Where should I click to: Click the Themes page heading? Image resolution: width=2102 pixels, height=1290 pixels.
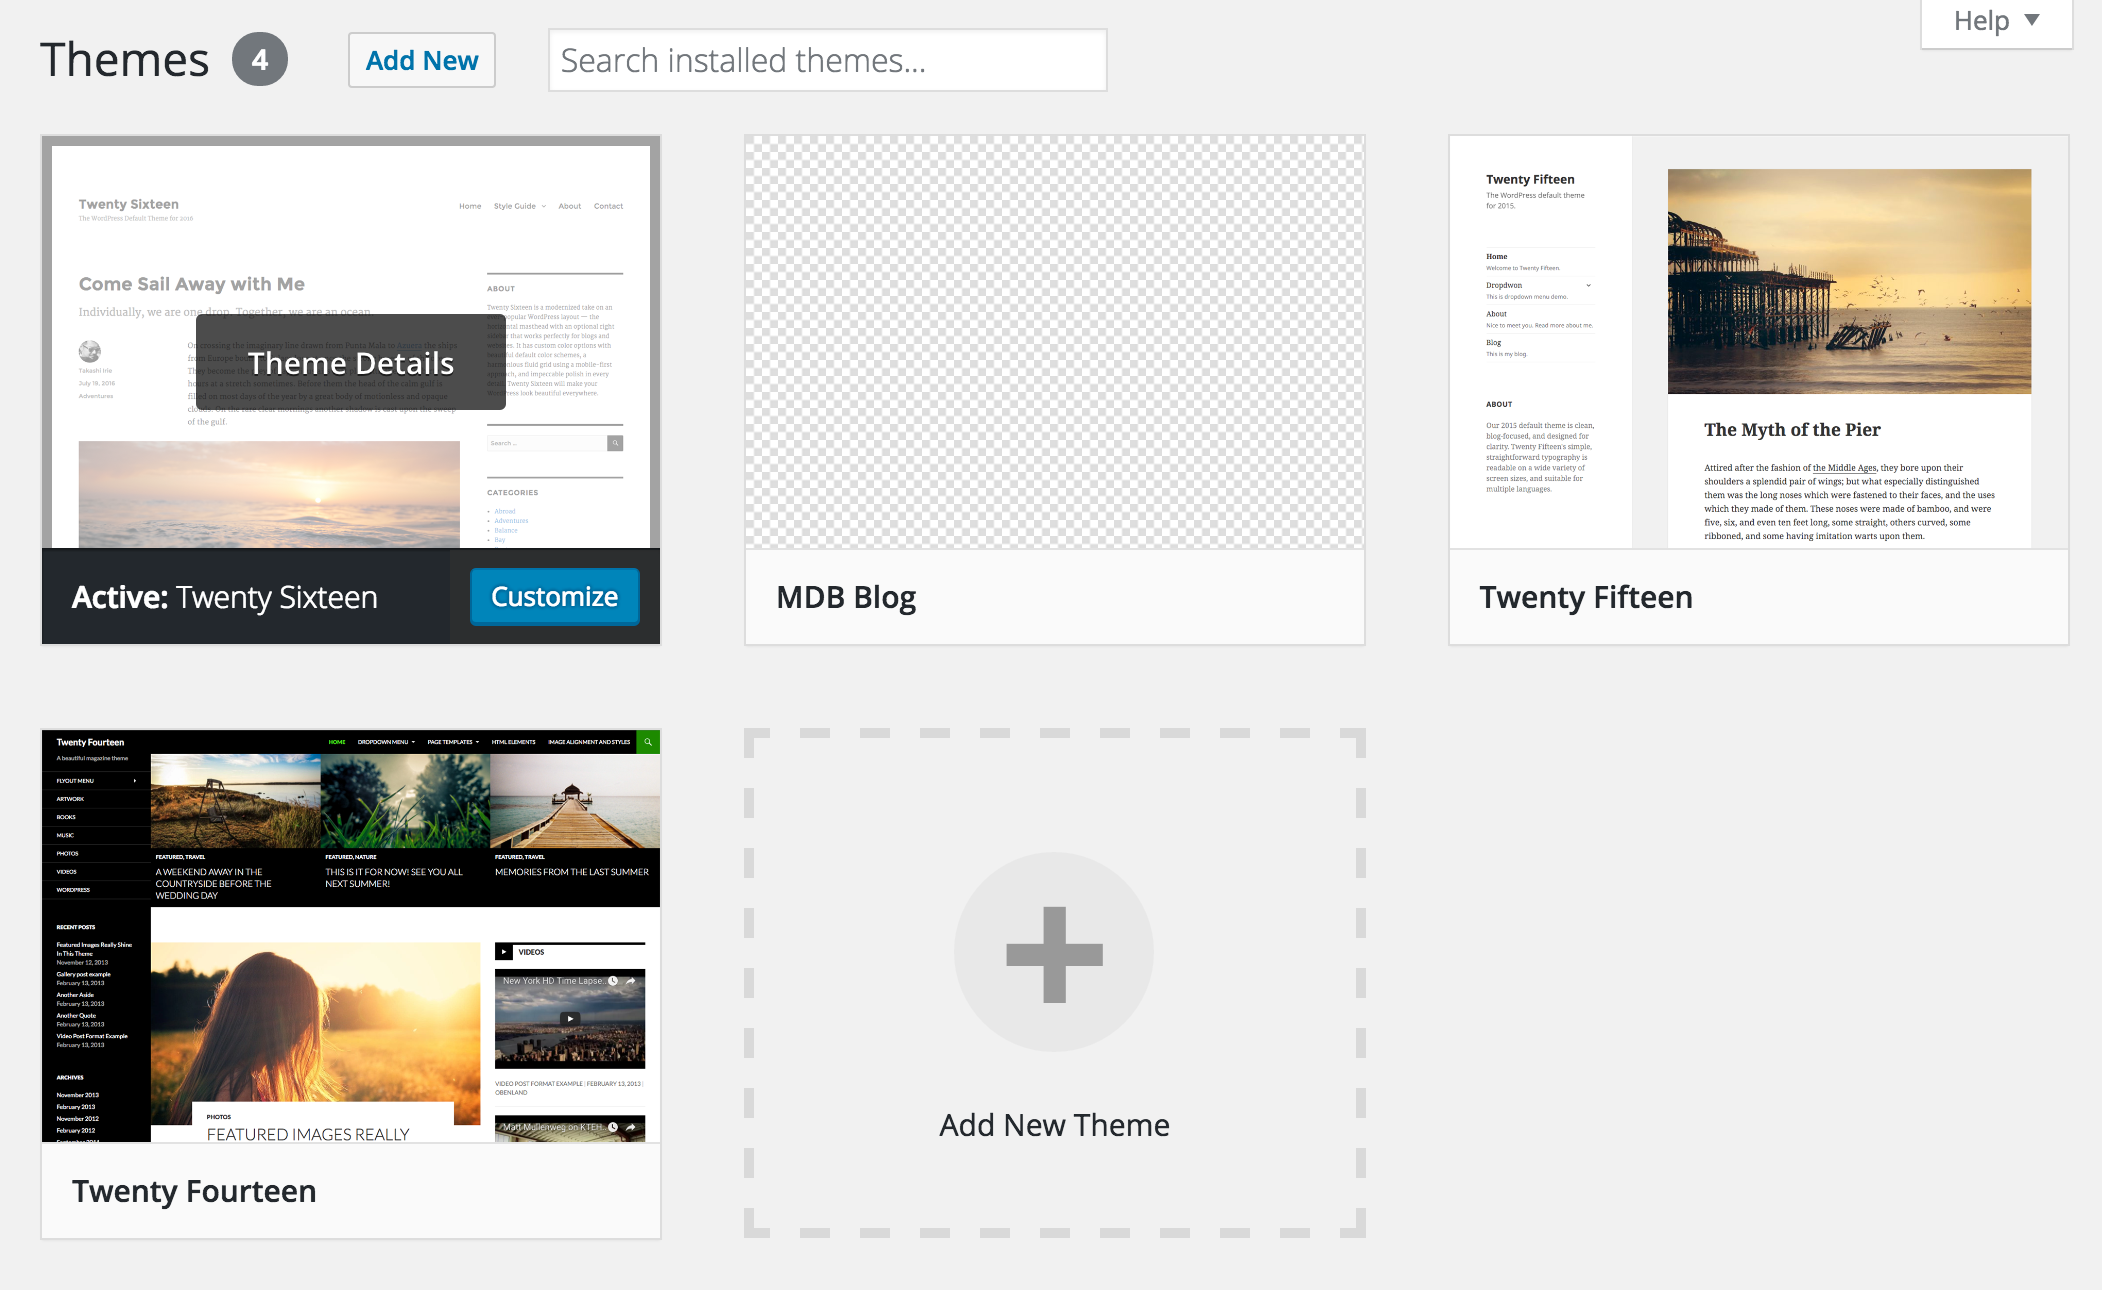click(x=125, y=60)
